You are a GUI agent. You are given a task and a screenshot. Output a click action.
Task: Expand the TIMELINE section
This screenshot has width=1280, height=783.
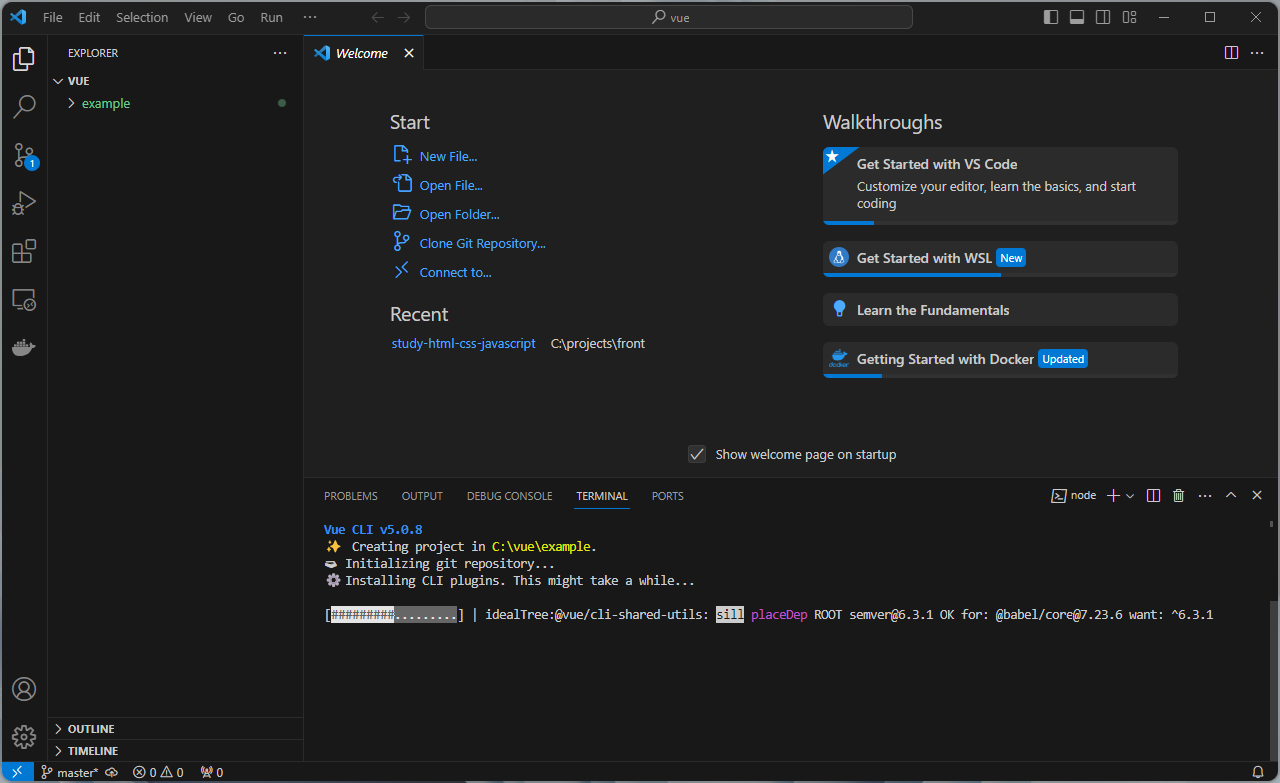click(175, 751)
